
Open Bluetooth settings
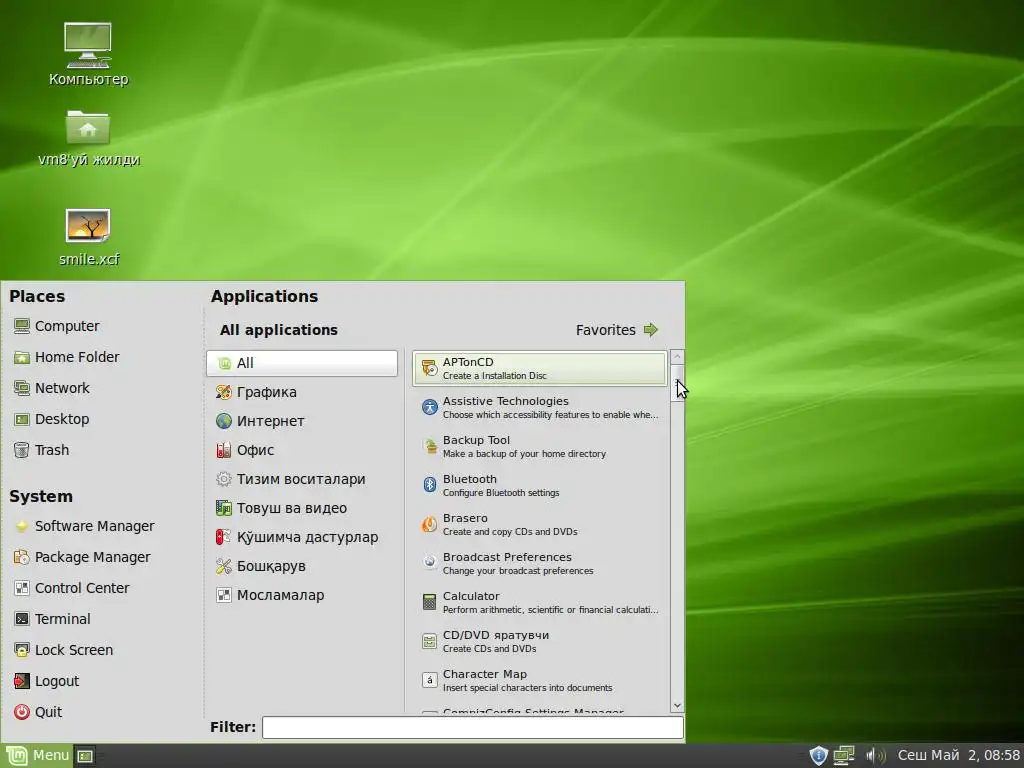(x=539, y=485)
